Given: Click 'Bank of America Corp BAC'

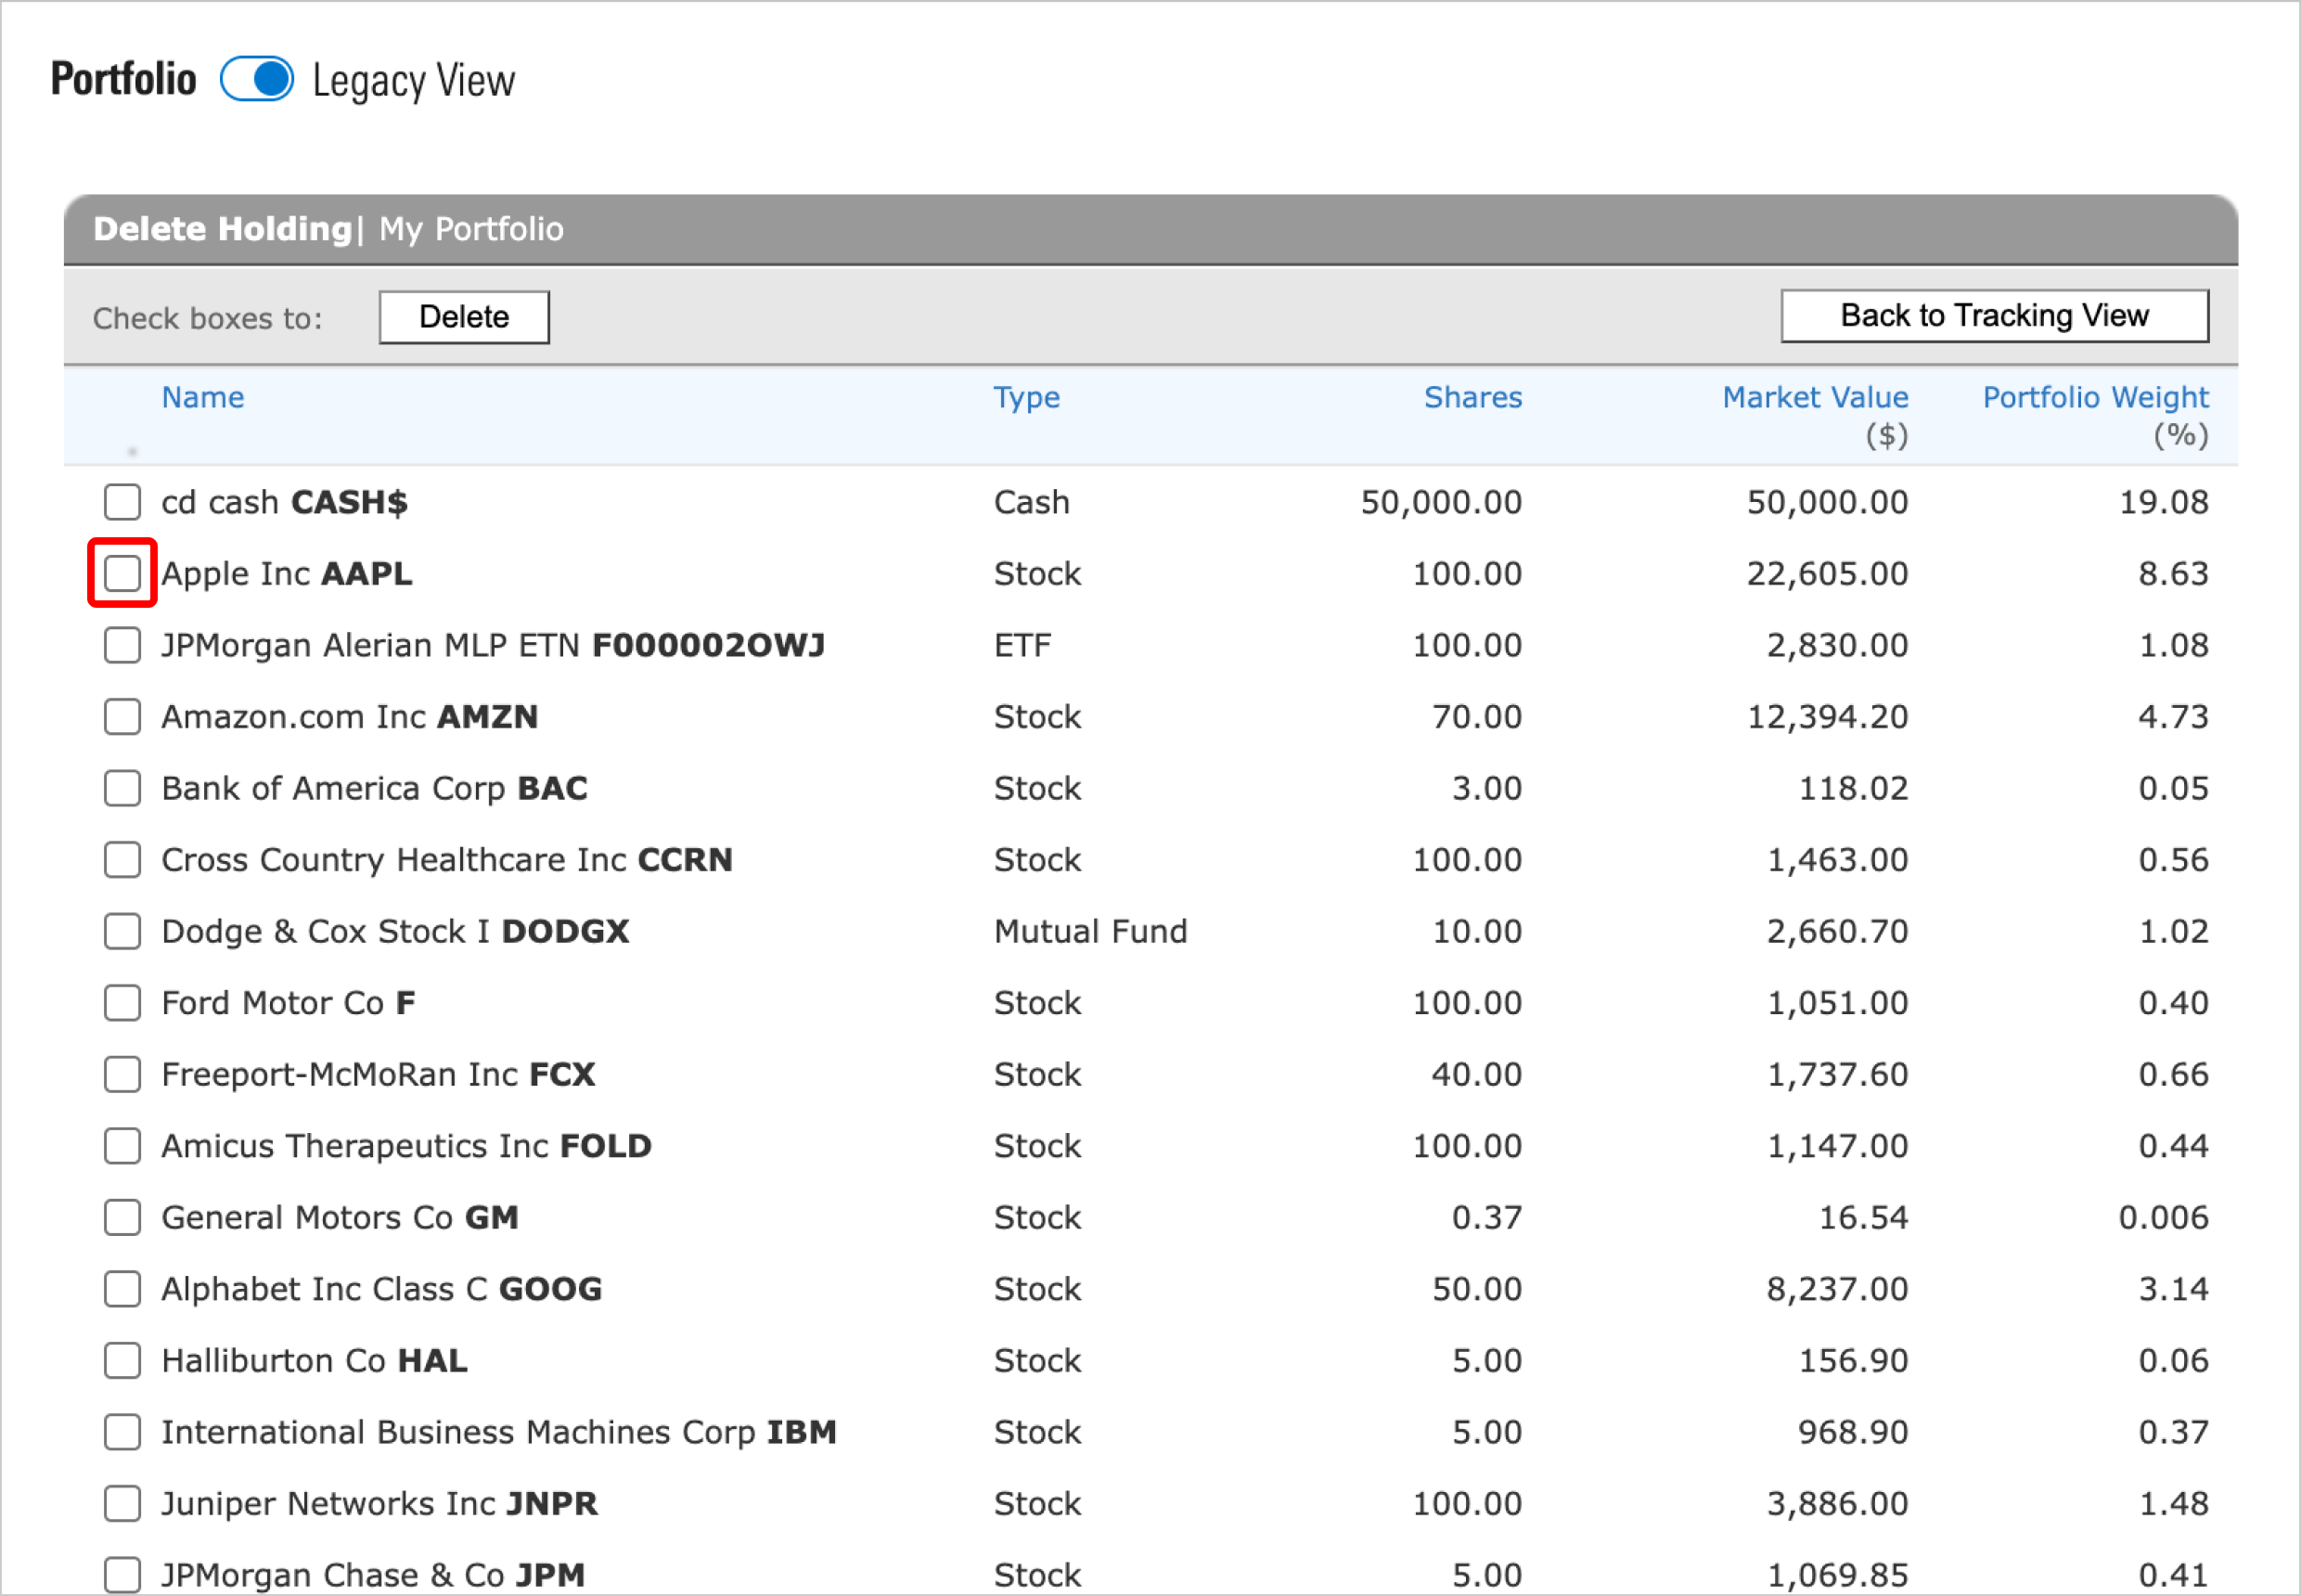Looking at the screenshot, I should click(x=375, y=788).
